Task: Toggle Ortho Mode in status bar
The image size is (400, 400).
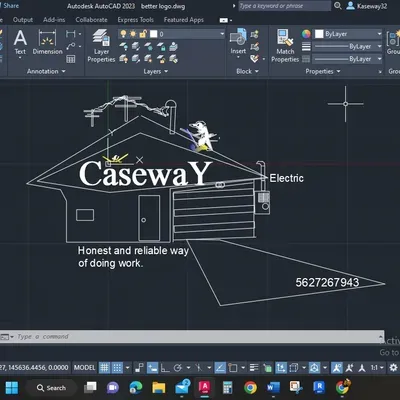Action: 165,368
